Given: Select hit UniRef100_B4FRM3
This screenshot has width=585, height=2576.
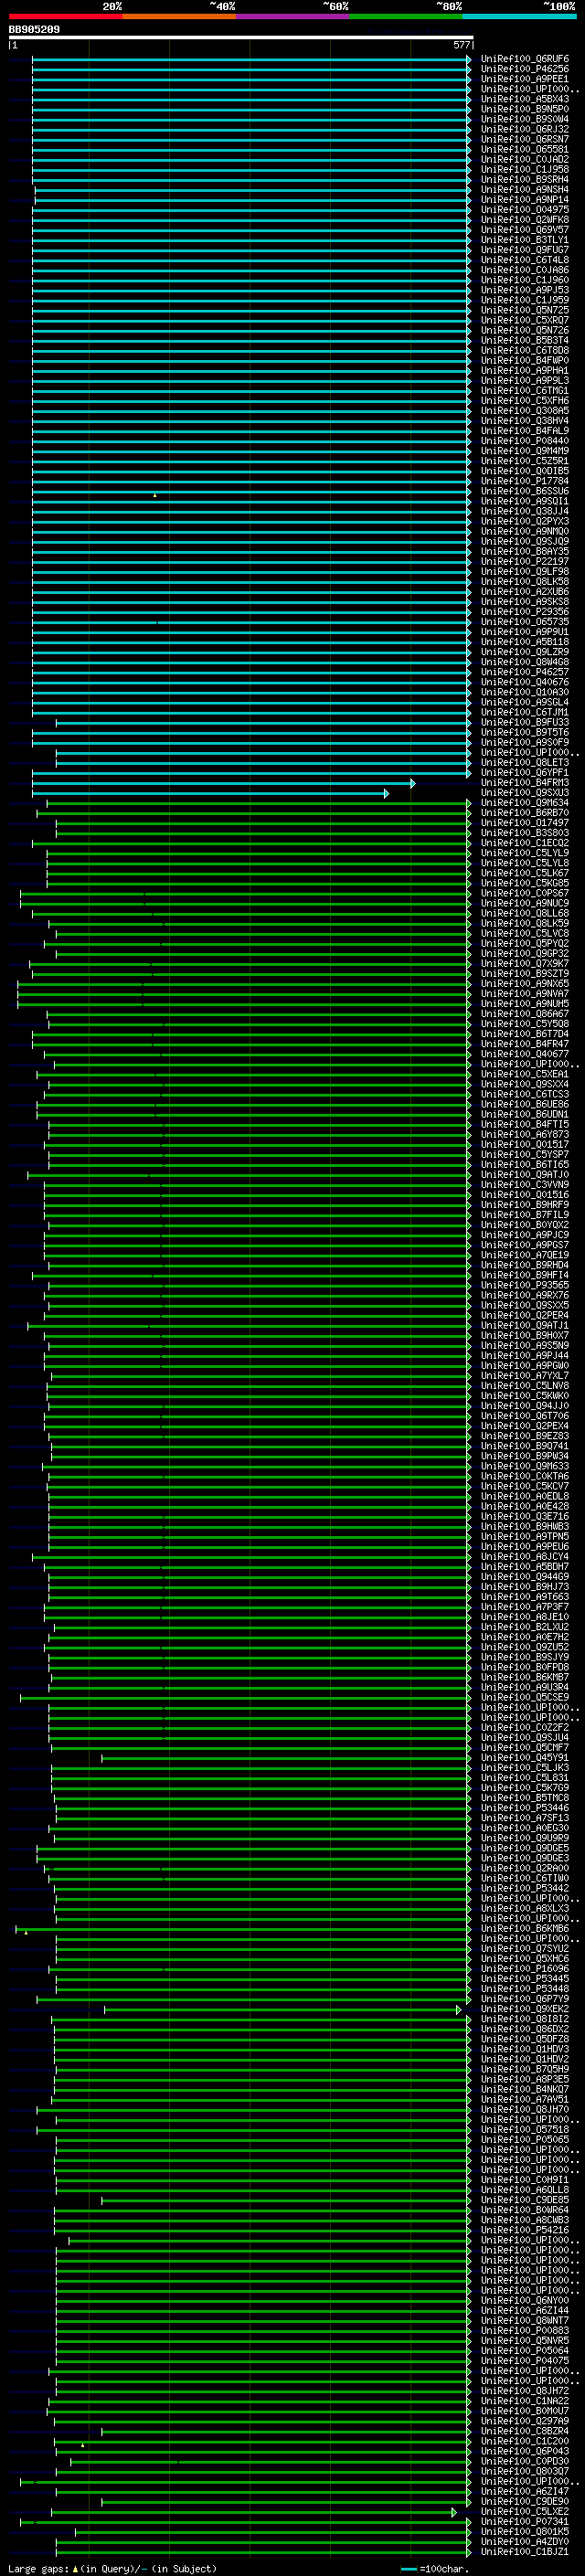Looking at the screenshot, I should click(x=525, y=782).
